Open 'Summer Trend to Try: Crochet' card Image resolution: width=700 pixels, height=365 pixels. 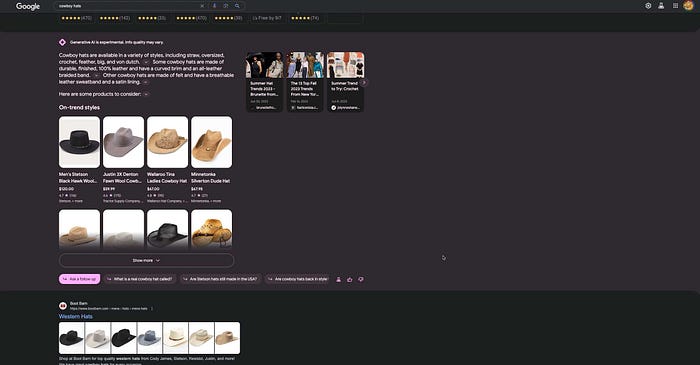tap(346, 82)
